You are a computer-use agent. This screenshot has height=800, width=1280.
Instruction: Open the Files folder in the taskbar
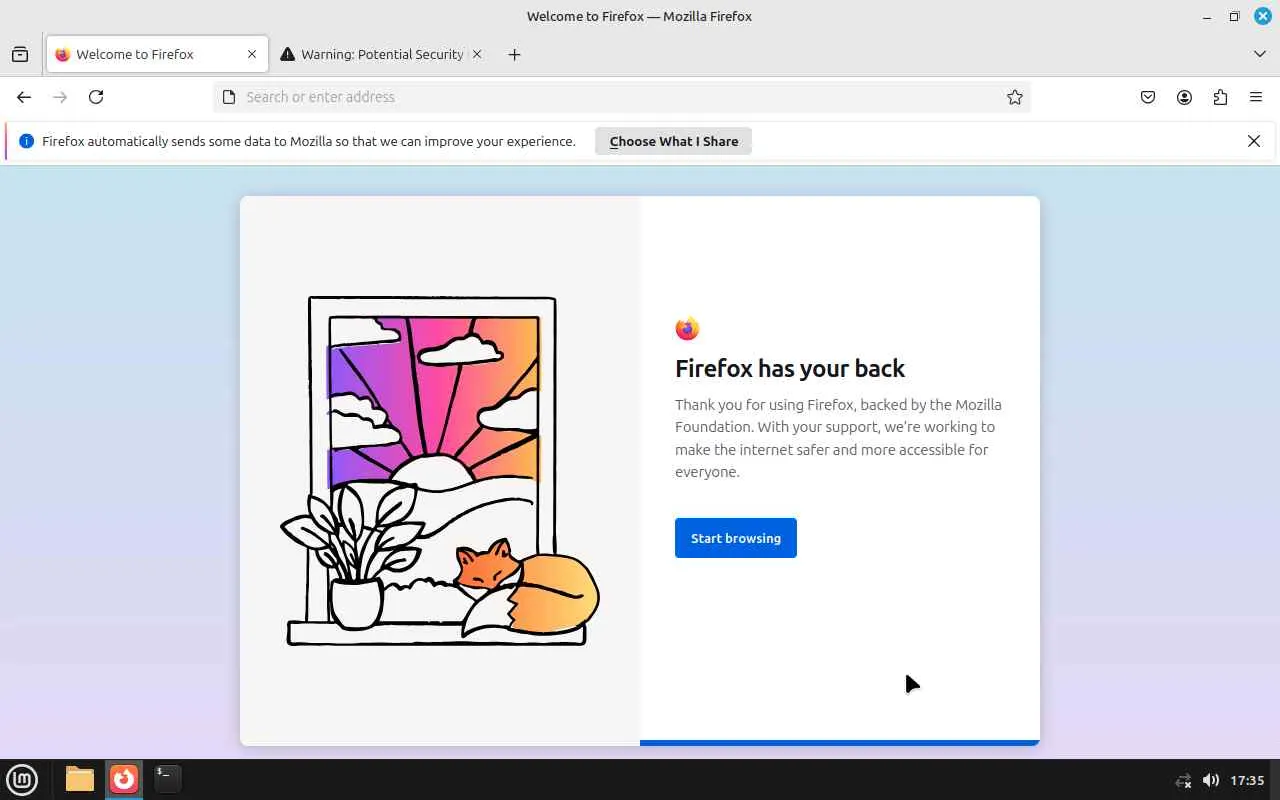[x=80, y=779]
